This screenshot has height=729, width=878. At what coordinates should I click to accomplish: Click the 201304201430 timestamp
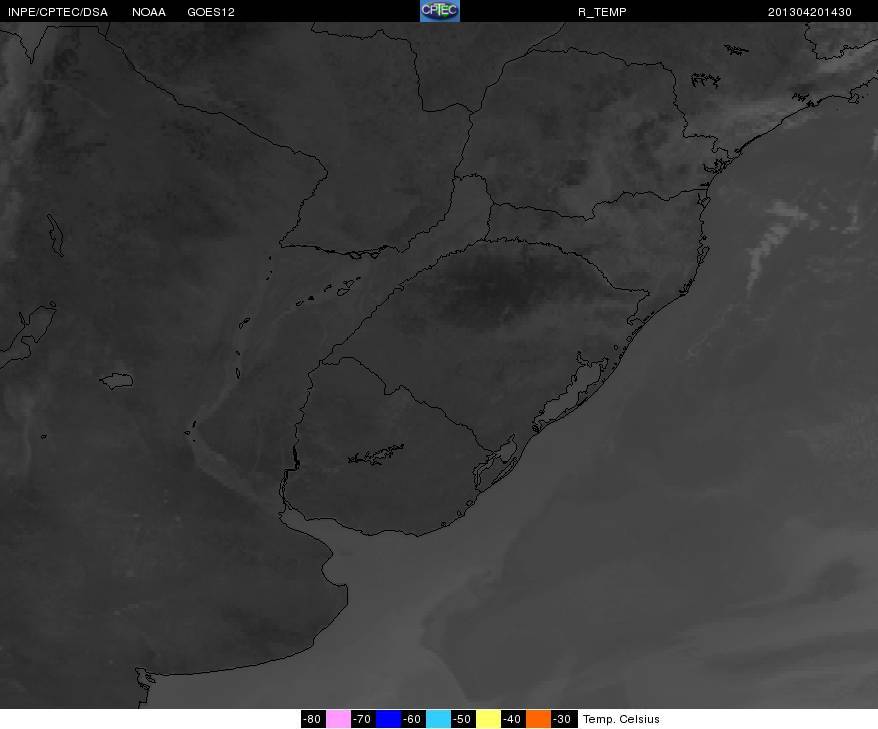pyautogui.click(x=810, y=12)
